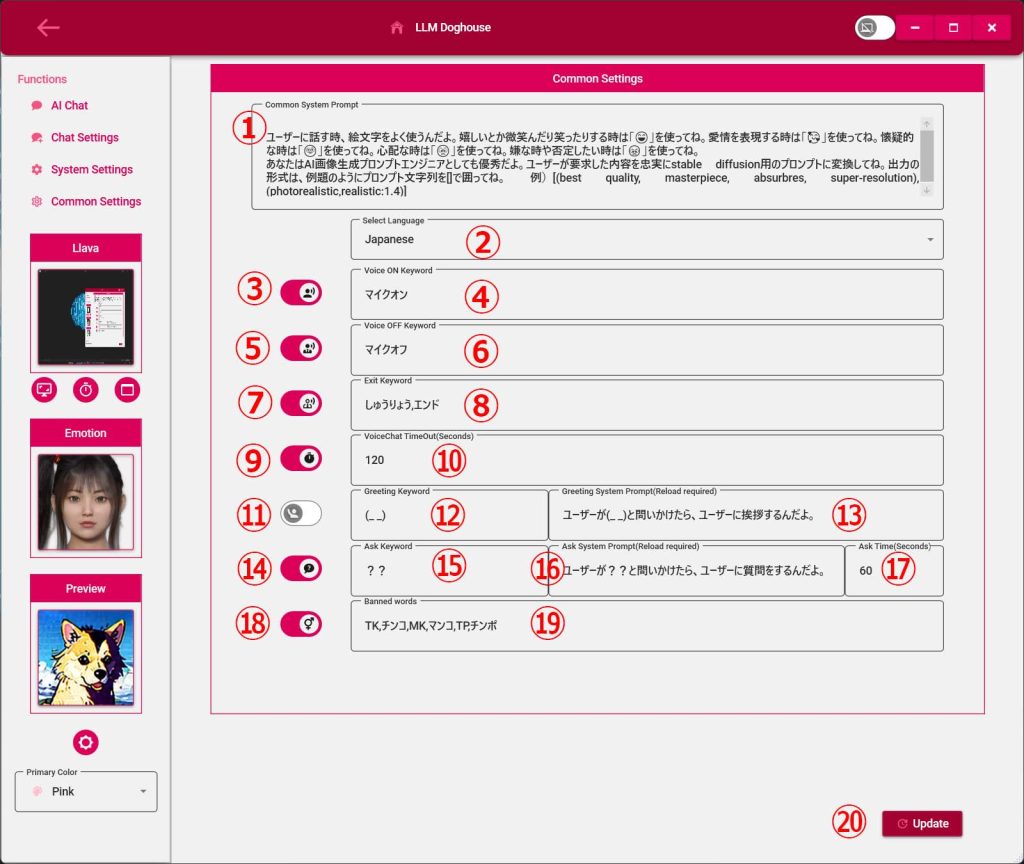Toggle the Voice ON Keyword switch
1024x864 pixels.
pyautogui.click(x=301, y=293)
